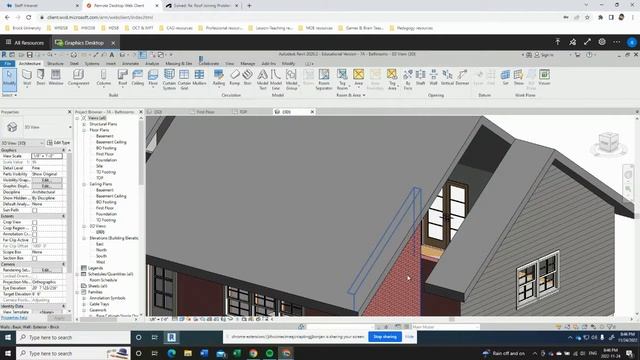The height and width of the screenshot is (360, 640).
Task: Select the Dormer opening tool
Action: (x=462, y=78)
